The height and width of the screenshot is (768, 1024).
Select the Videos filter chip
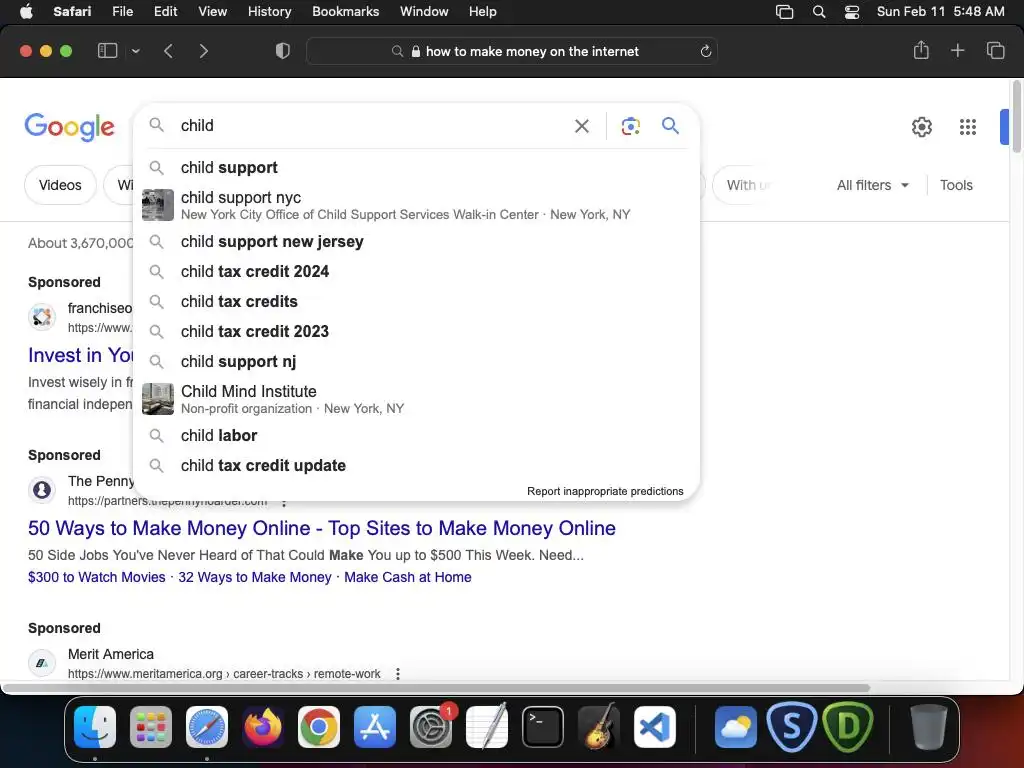tap(60, 185)
